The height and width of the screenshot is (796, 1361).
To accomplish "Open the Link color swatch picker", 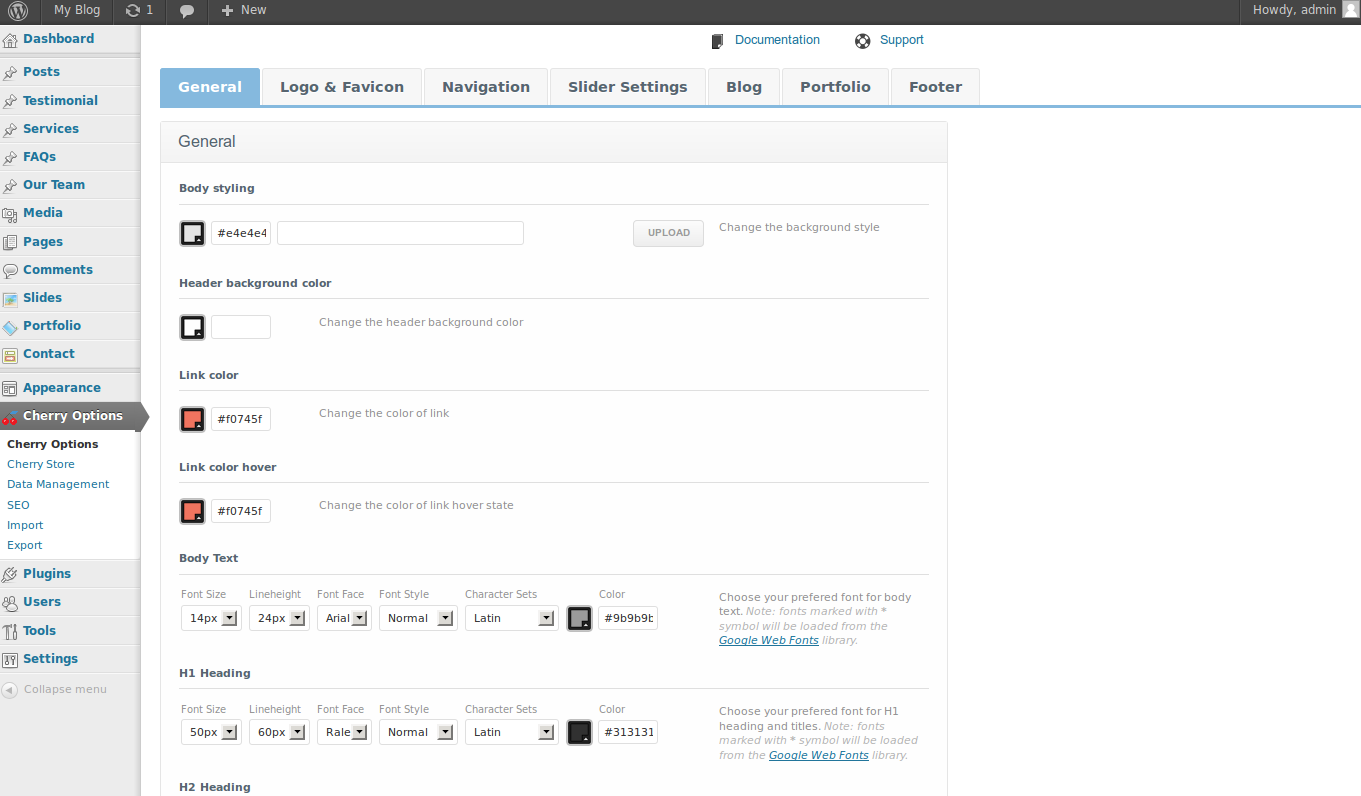I will point(192,419).
